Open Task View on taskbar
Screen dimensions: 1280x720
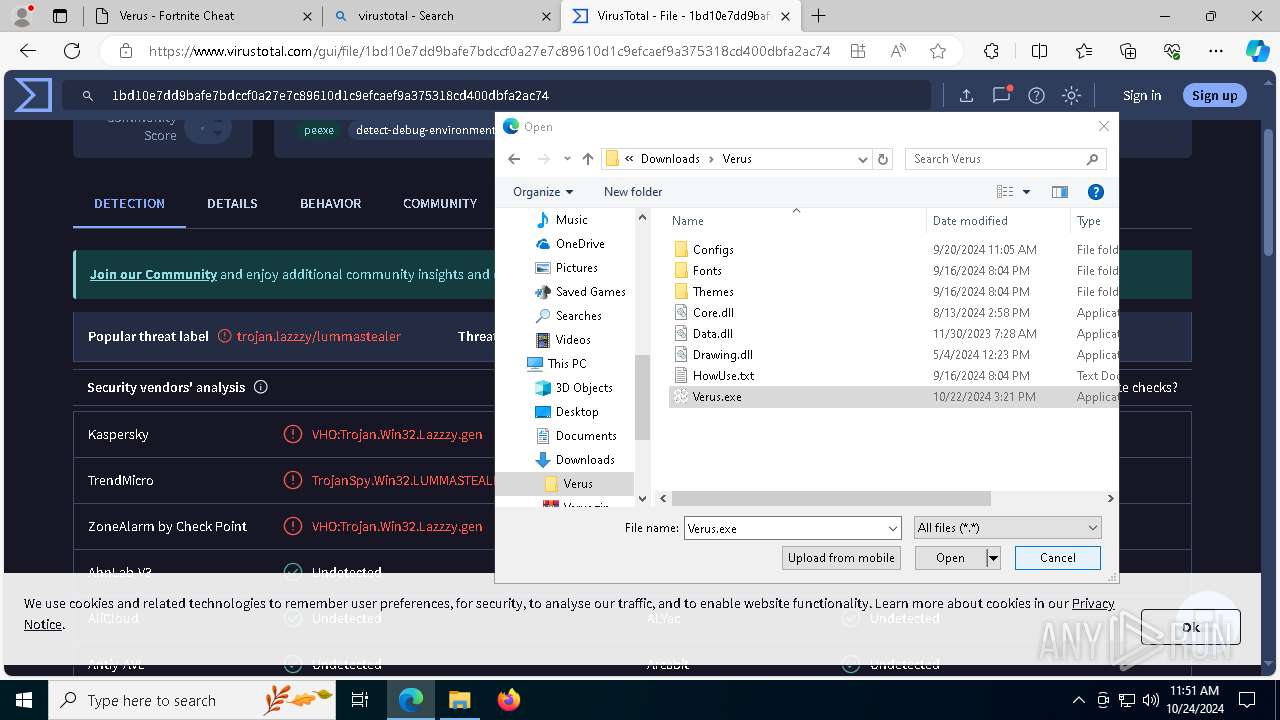coord(360,700)
